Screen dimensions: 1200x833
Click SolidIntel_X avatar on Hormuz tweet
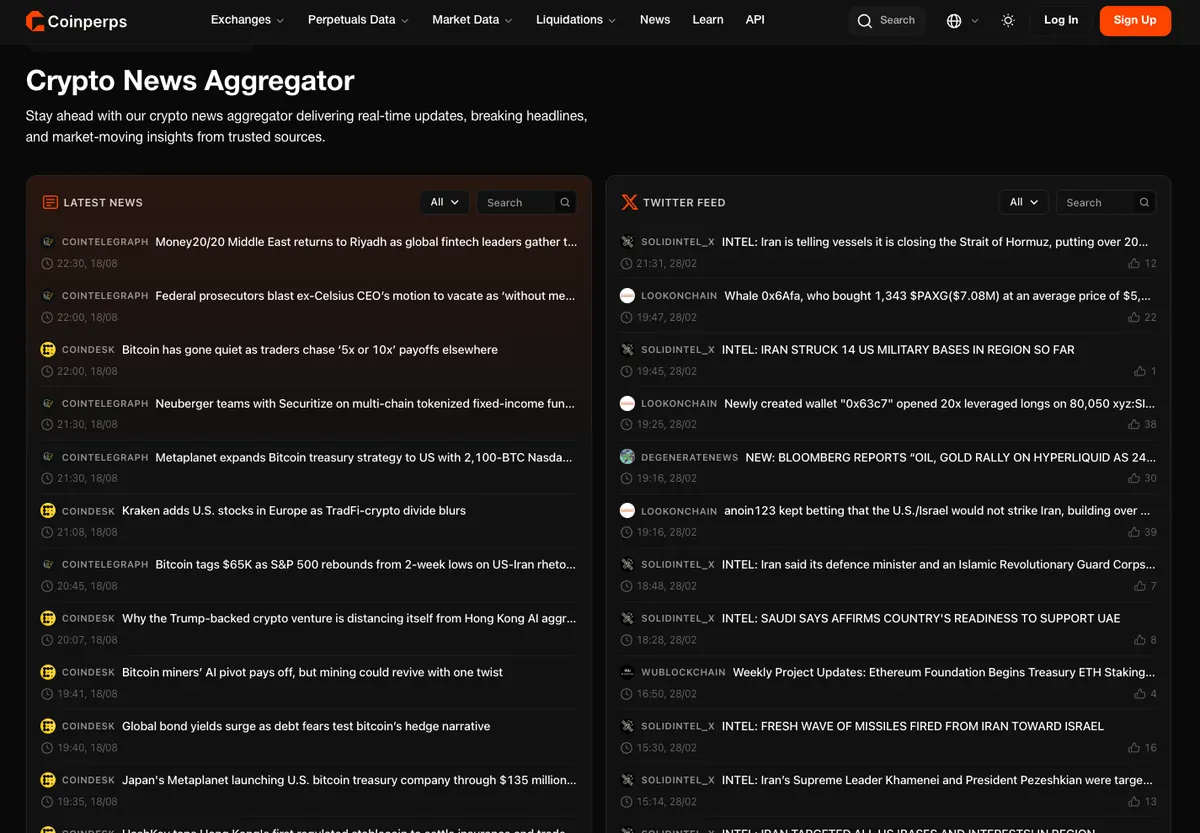pos(627,242)
